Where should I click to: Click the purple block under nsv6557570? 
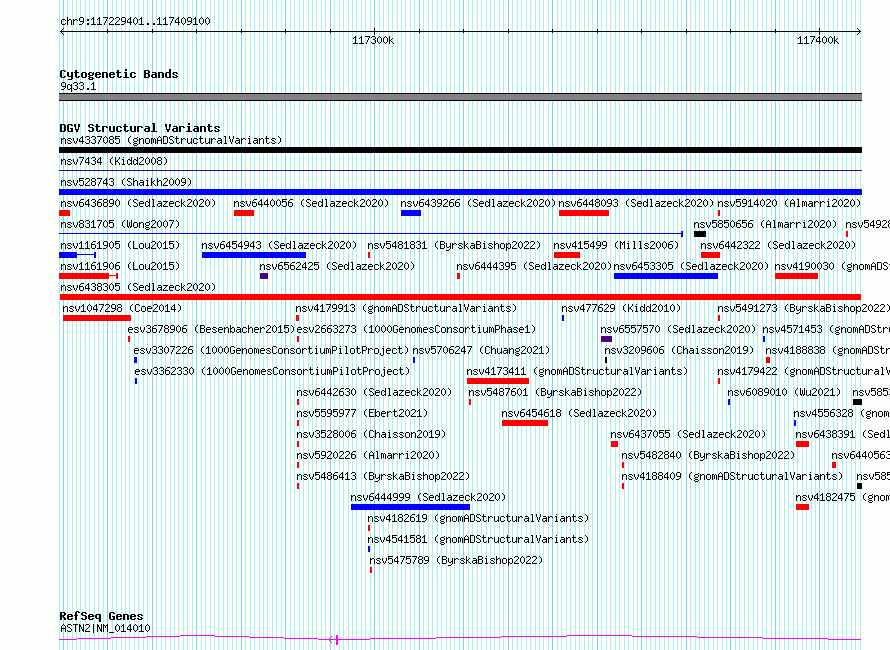tap(606, 339)
